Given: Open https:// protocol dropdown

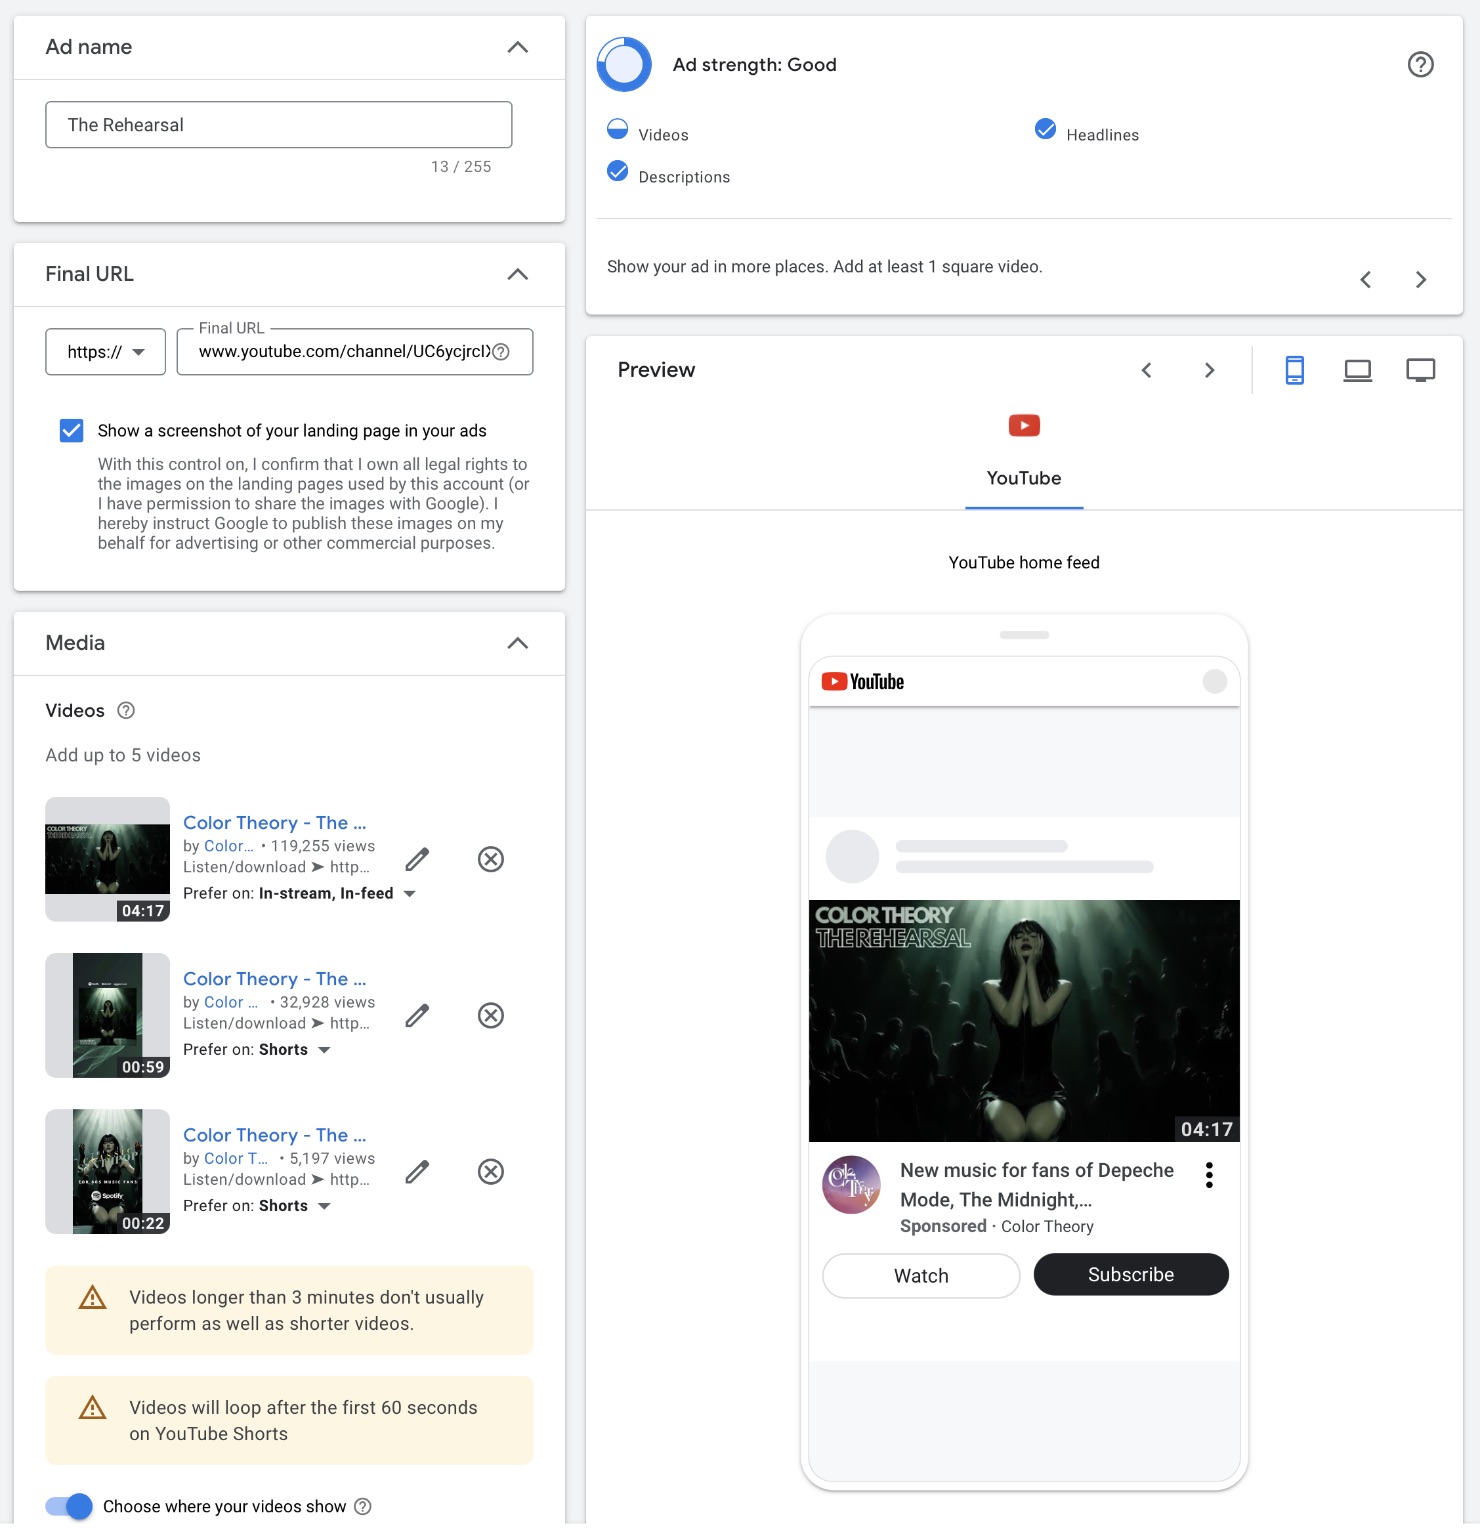Looking at the screenshot, I should pos(105,352).
